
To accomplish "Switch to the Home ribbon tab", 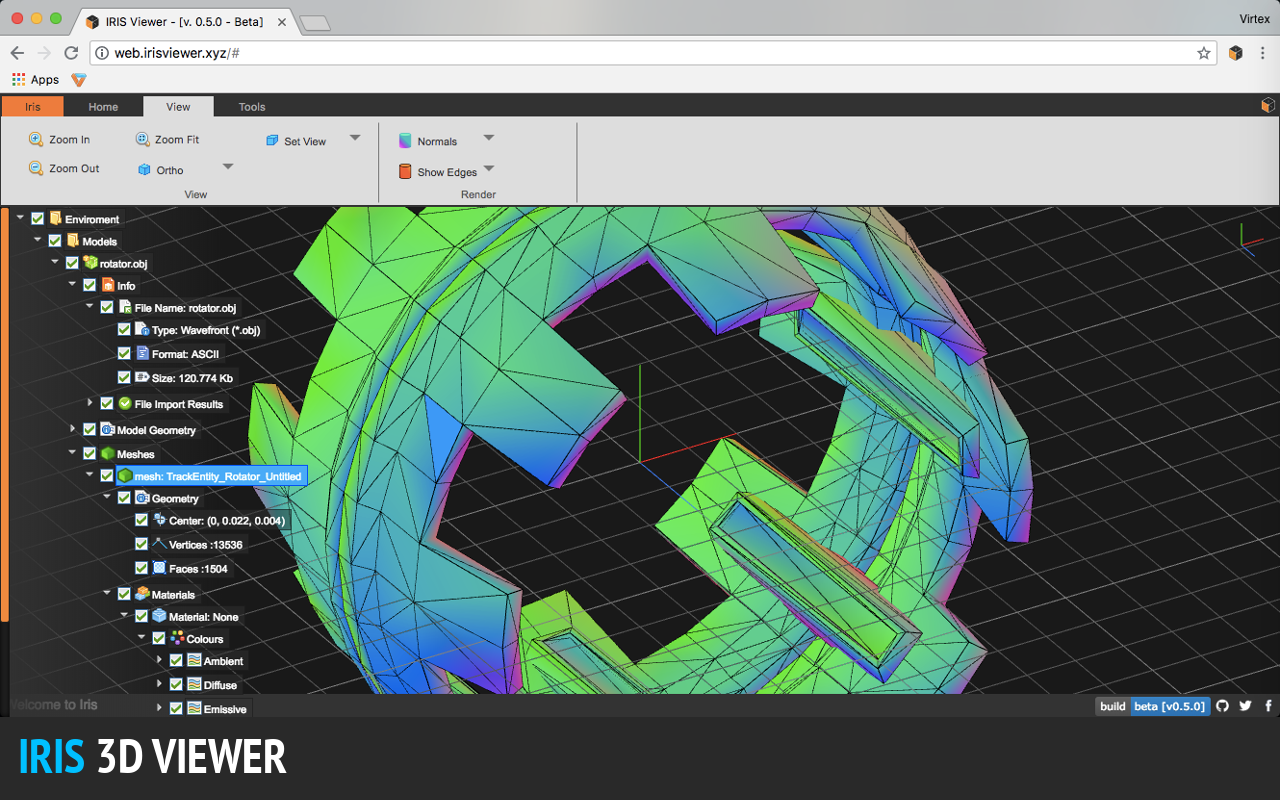I will click(x=103, y=107).
